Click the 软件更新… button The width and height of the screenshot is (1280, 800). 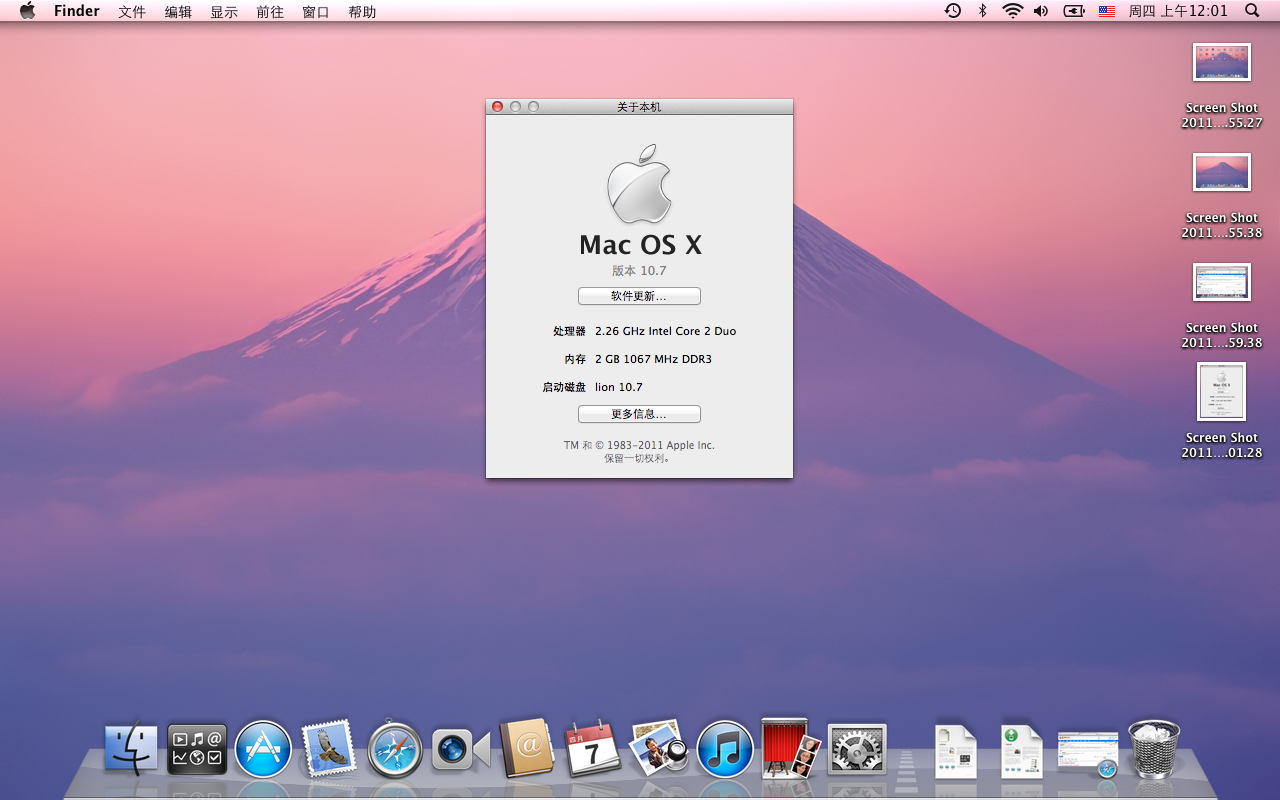(x=639, y=297)
